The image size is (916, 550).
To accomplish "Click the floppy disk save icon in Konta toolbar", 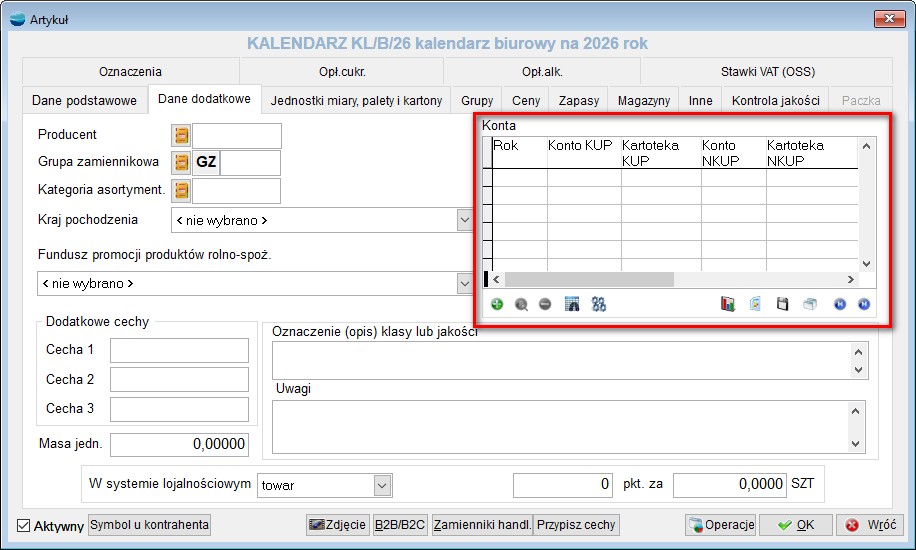I will (783, 304).
